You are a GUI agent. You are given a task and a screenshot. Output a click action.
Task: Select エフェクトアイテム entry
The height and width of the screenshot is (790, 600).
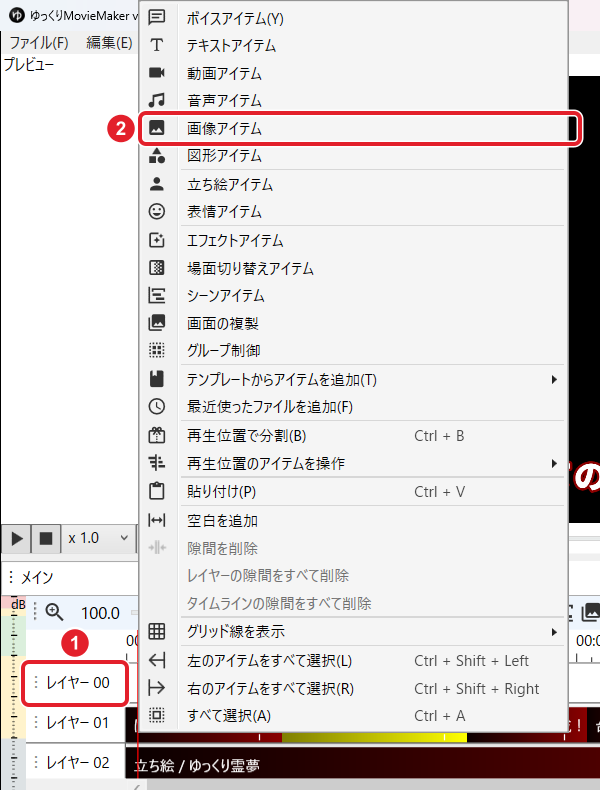click(353, 240)
